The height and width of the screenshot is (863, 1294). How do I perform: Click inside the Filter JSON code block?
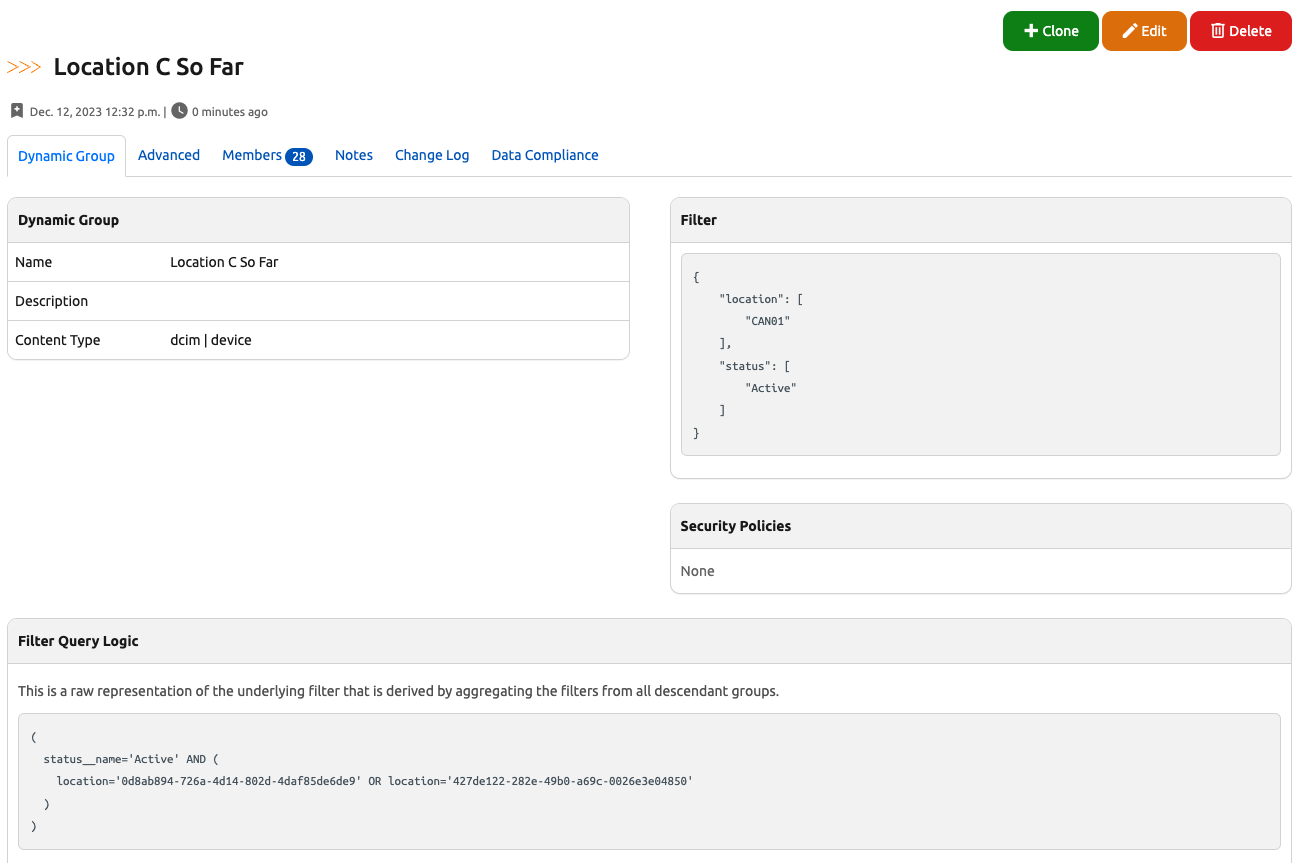click(x=974, y=354)
